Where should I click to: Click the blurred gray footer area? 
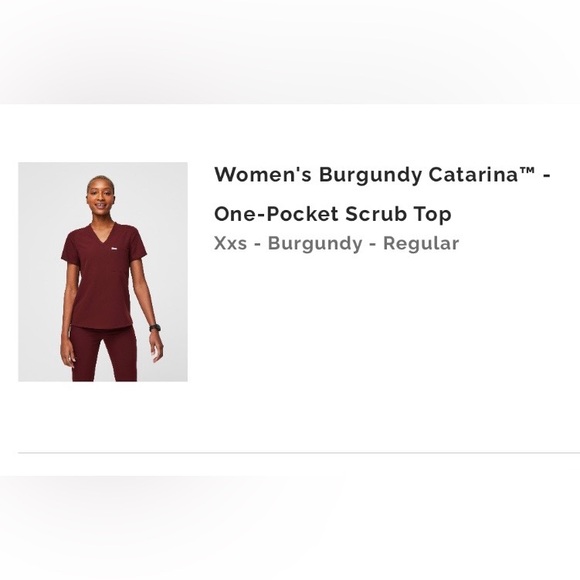pos(290,528)
